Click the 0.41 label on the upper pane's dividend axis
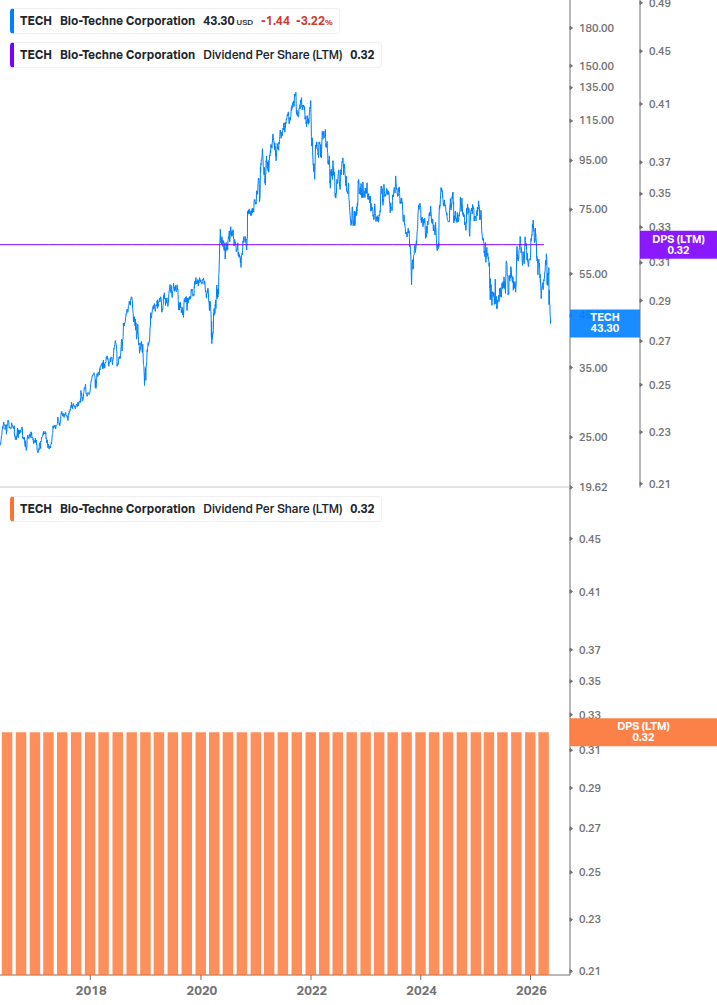The height and width of the screenshot is (1005, 717). coord(660,104)
